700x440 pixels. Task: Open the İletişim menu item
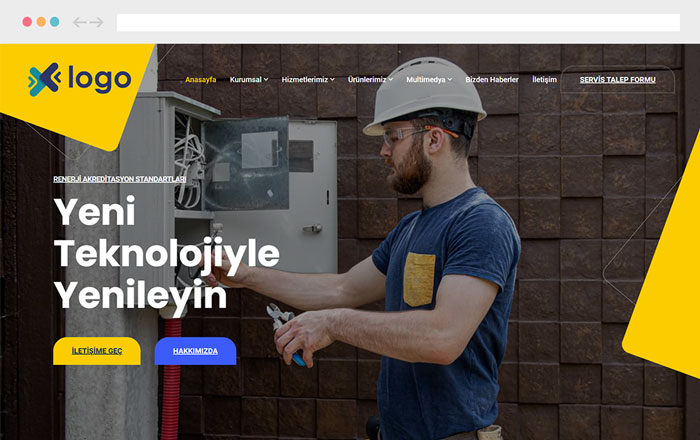(x=544, y=79)
